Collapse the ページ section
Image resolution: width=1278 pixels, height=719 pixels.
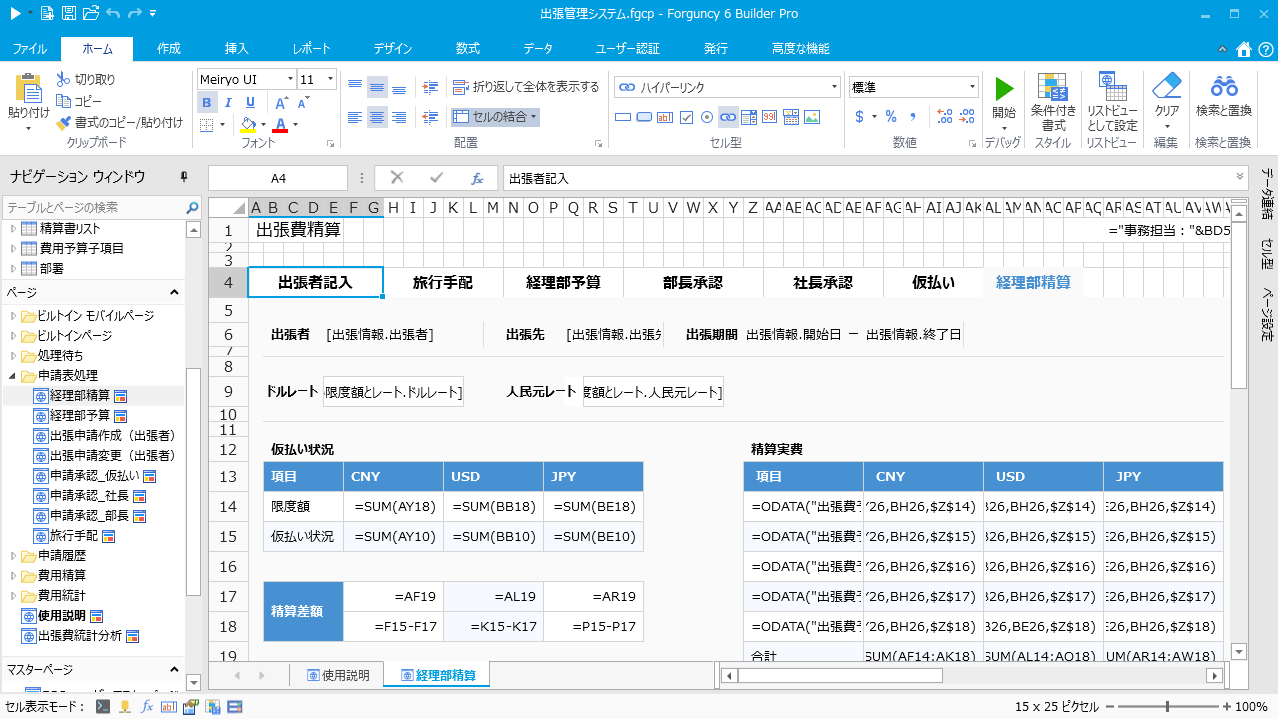point(174,293)
